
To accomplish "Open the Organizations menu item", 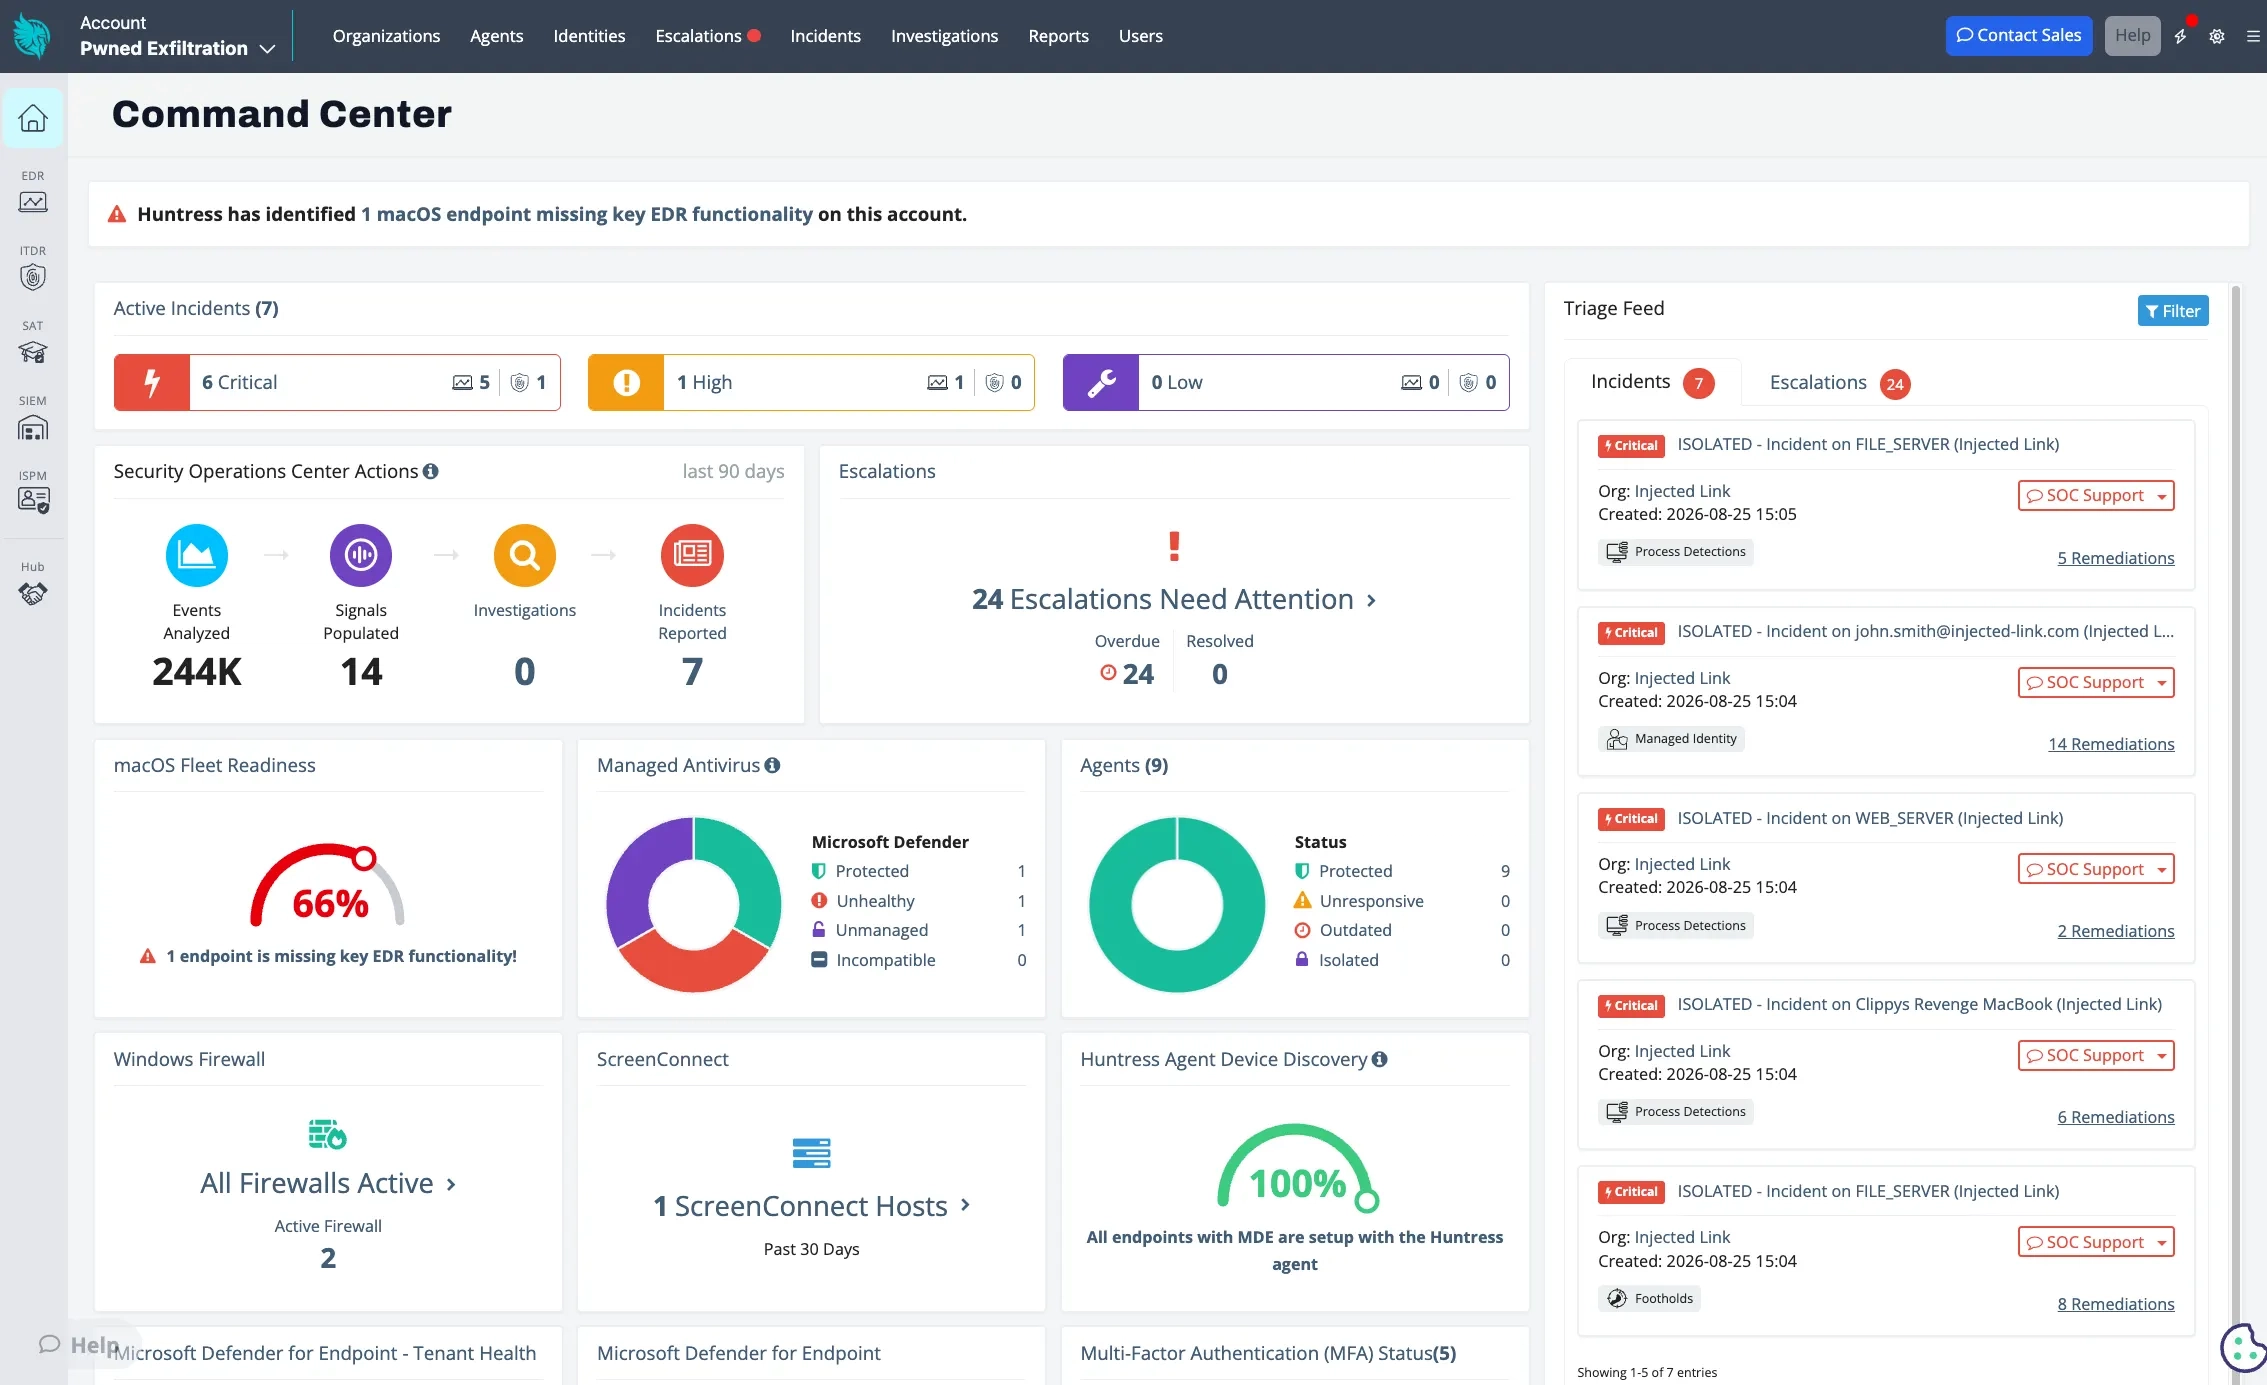I will point(386,36).
